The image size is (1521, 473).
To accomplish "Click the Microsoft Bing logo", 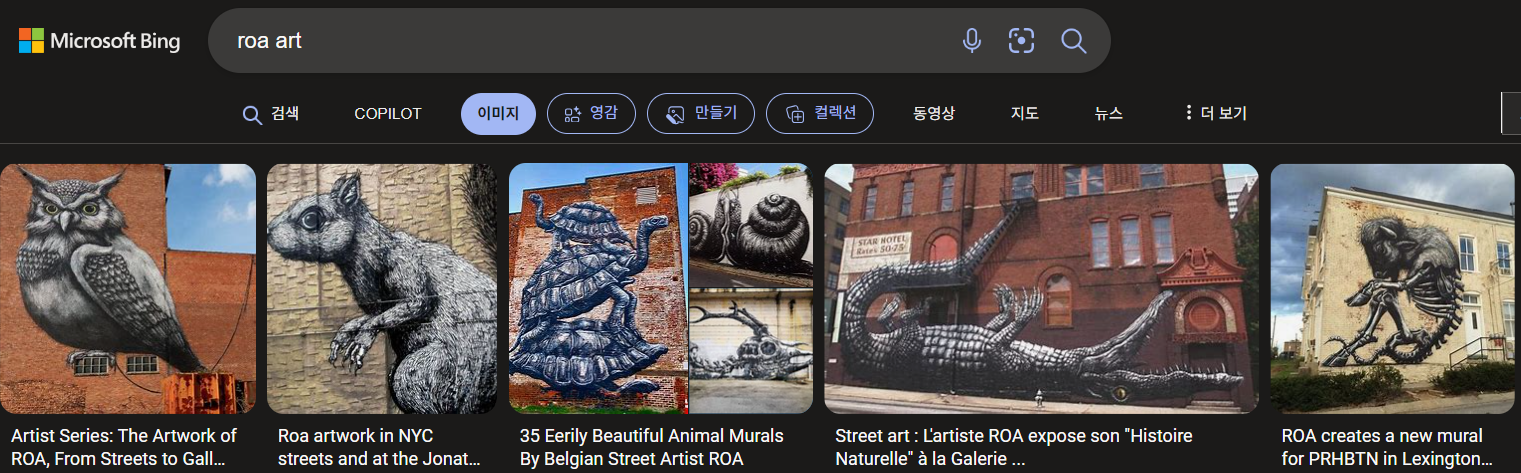I will [99, 41].
